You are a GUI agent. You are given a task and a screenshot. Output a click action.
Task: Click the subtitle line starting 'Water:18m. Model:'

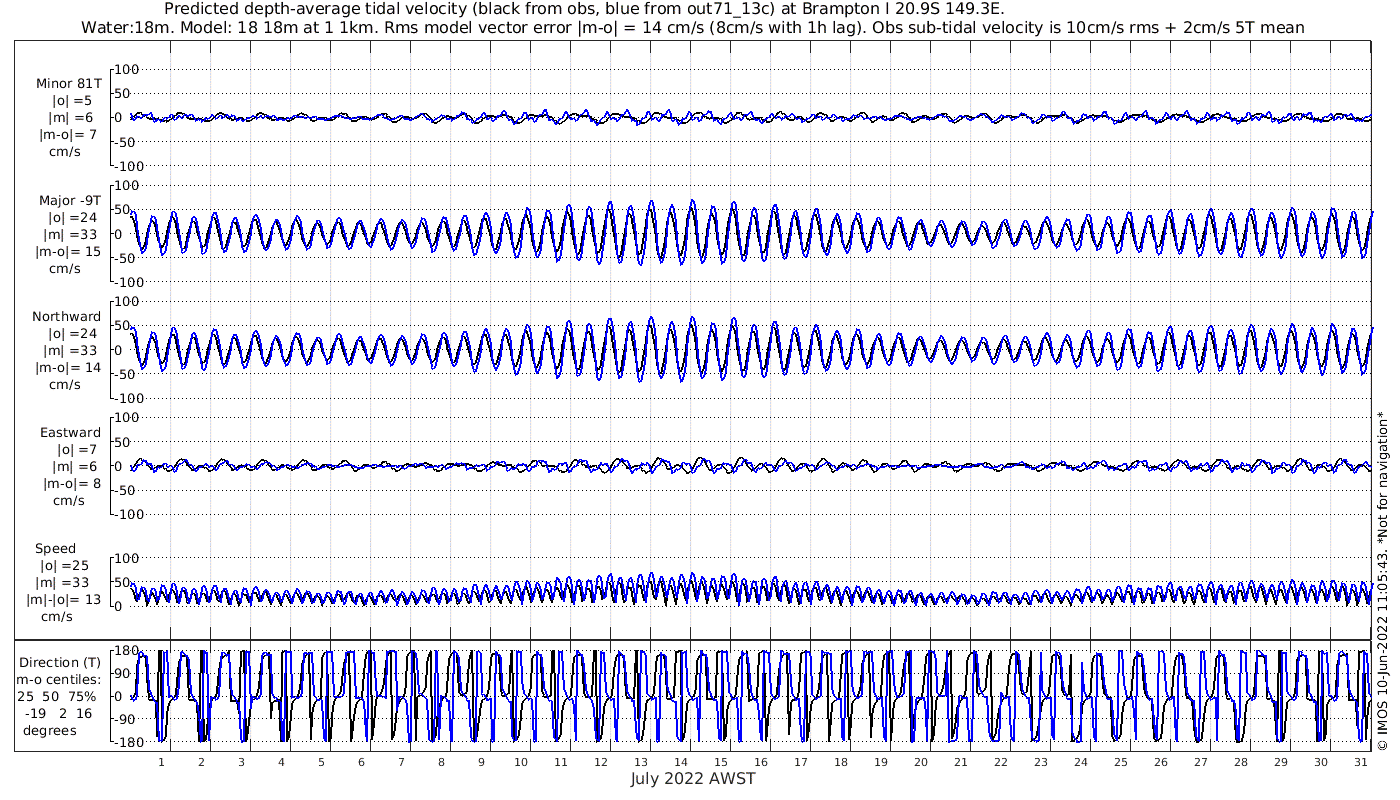click(x=693, y=27)
